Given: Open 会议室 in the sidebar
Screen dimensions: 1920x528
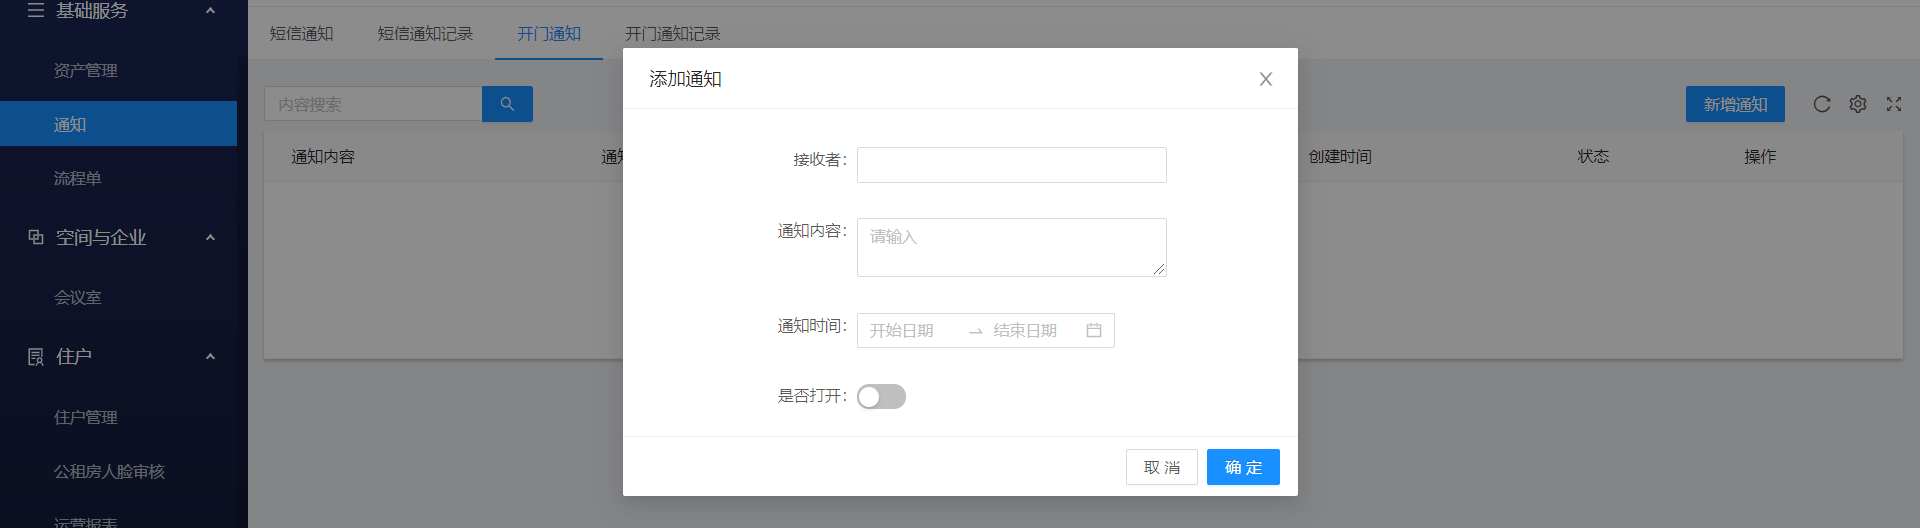Looking at the screenshot, I should tap(78, 298).
